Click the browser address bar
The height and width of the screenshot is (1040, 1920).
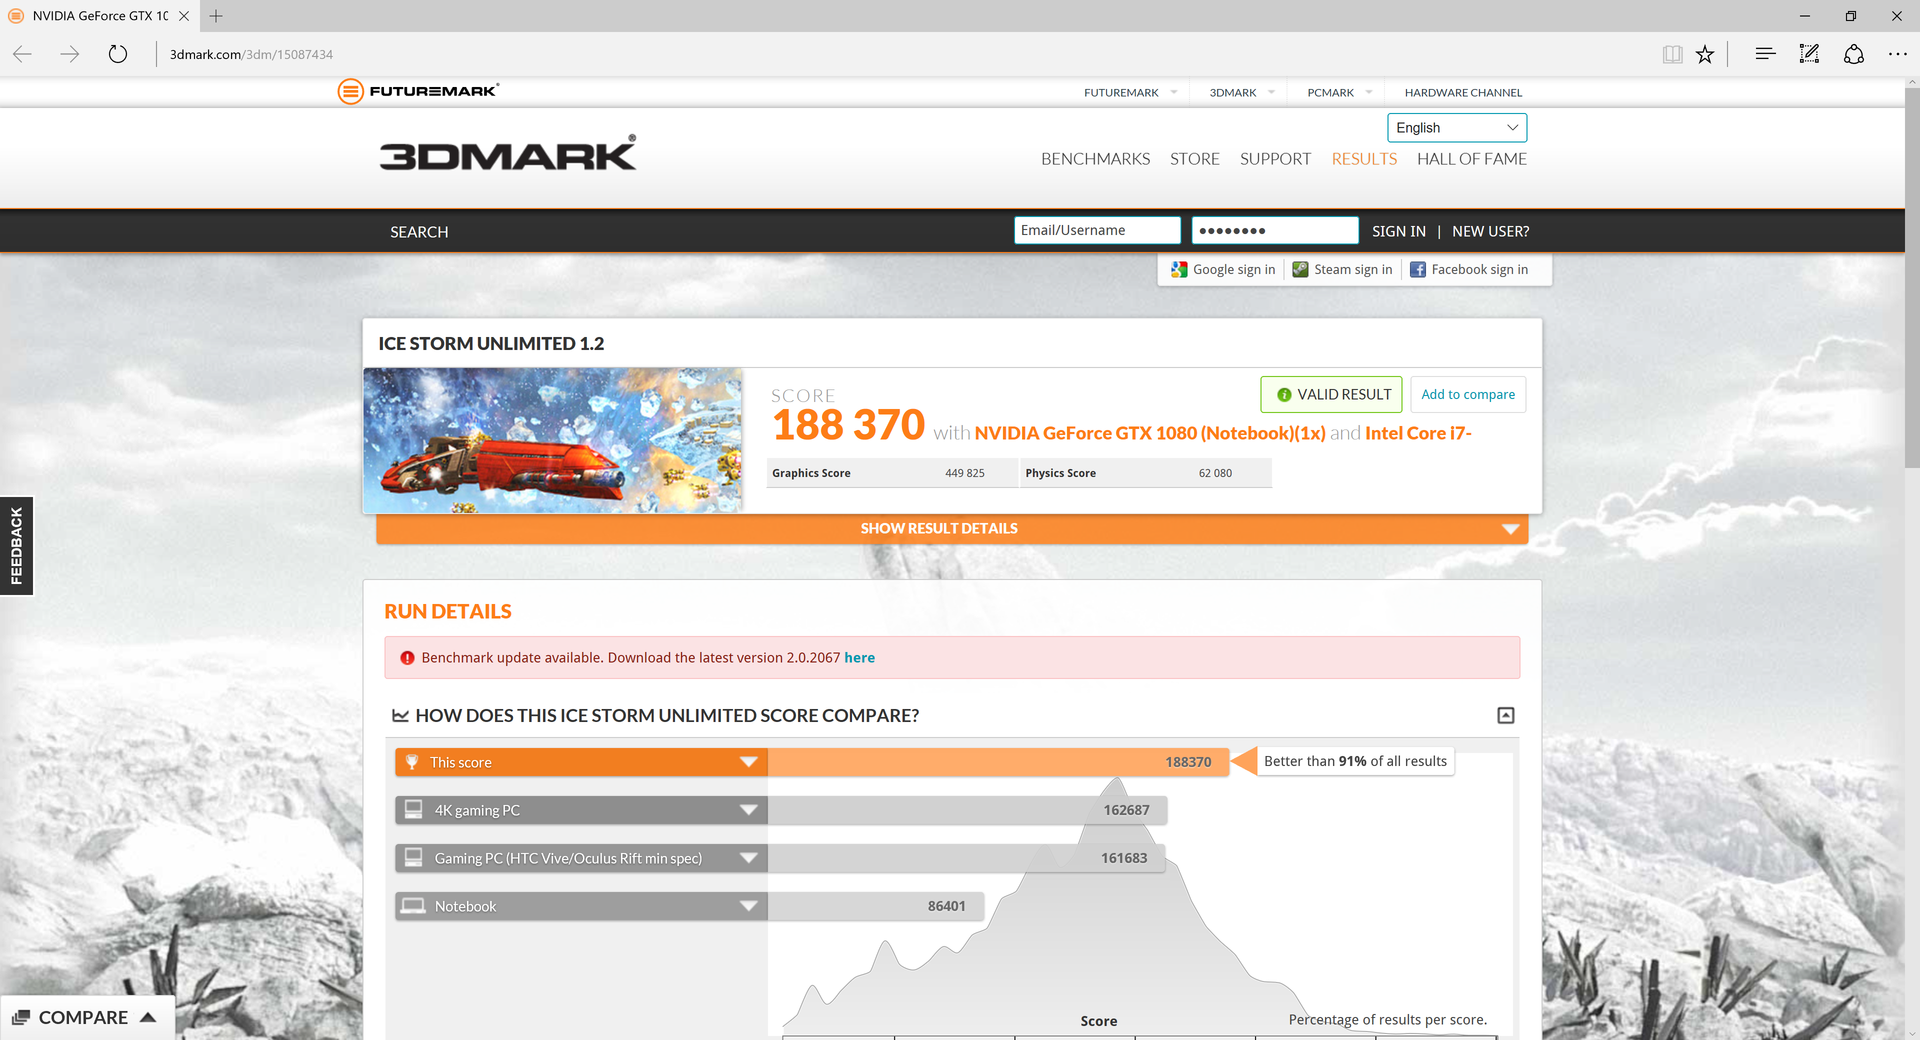coord(900,54)
